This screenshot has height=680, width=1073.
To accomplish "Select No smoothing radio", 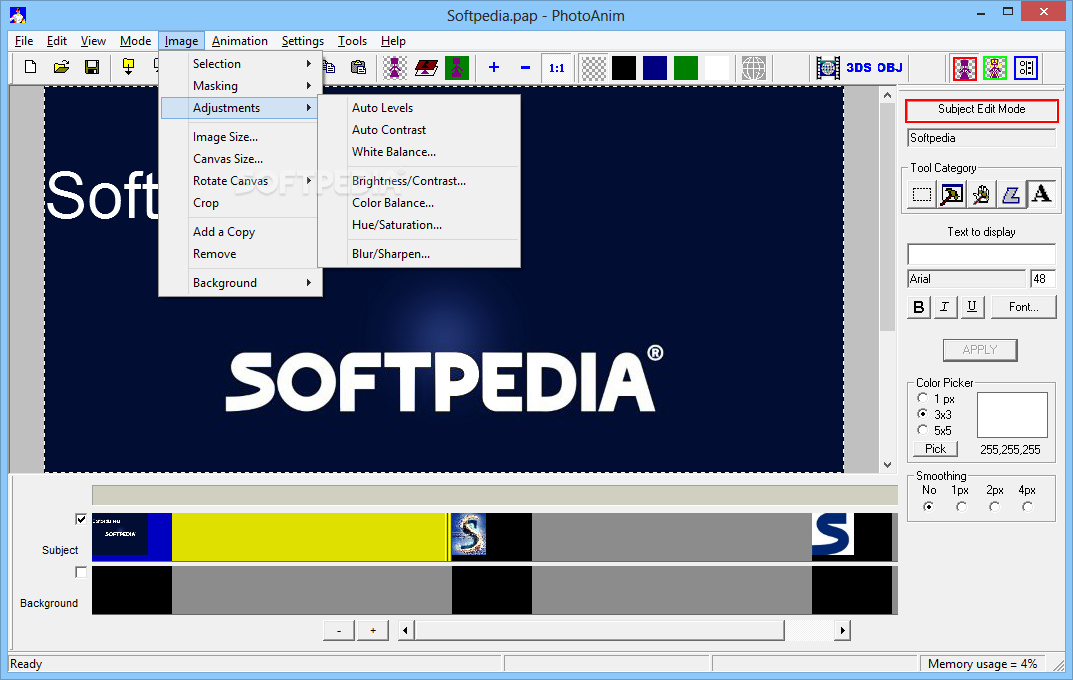I will [x=928, y=506].
